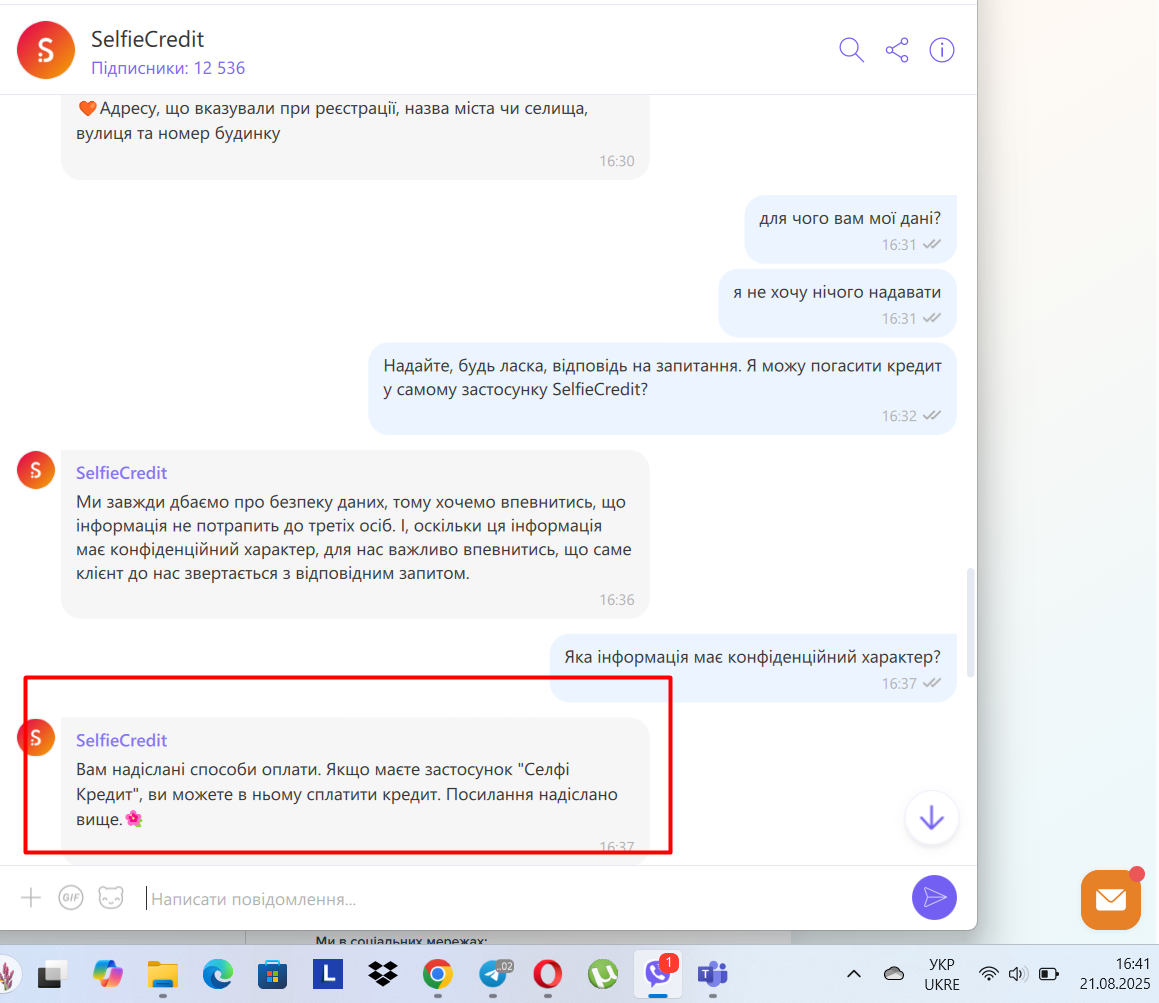Screen dimensions: 1159x1003
Task: Click SelfieCredit avatar beside the last message
Action: tap(35, 737)
